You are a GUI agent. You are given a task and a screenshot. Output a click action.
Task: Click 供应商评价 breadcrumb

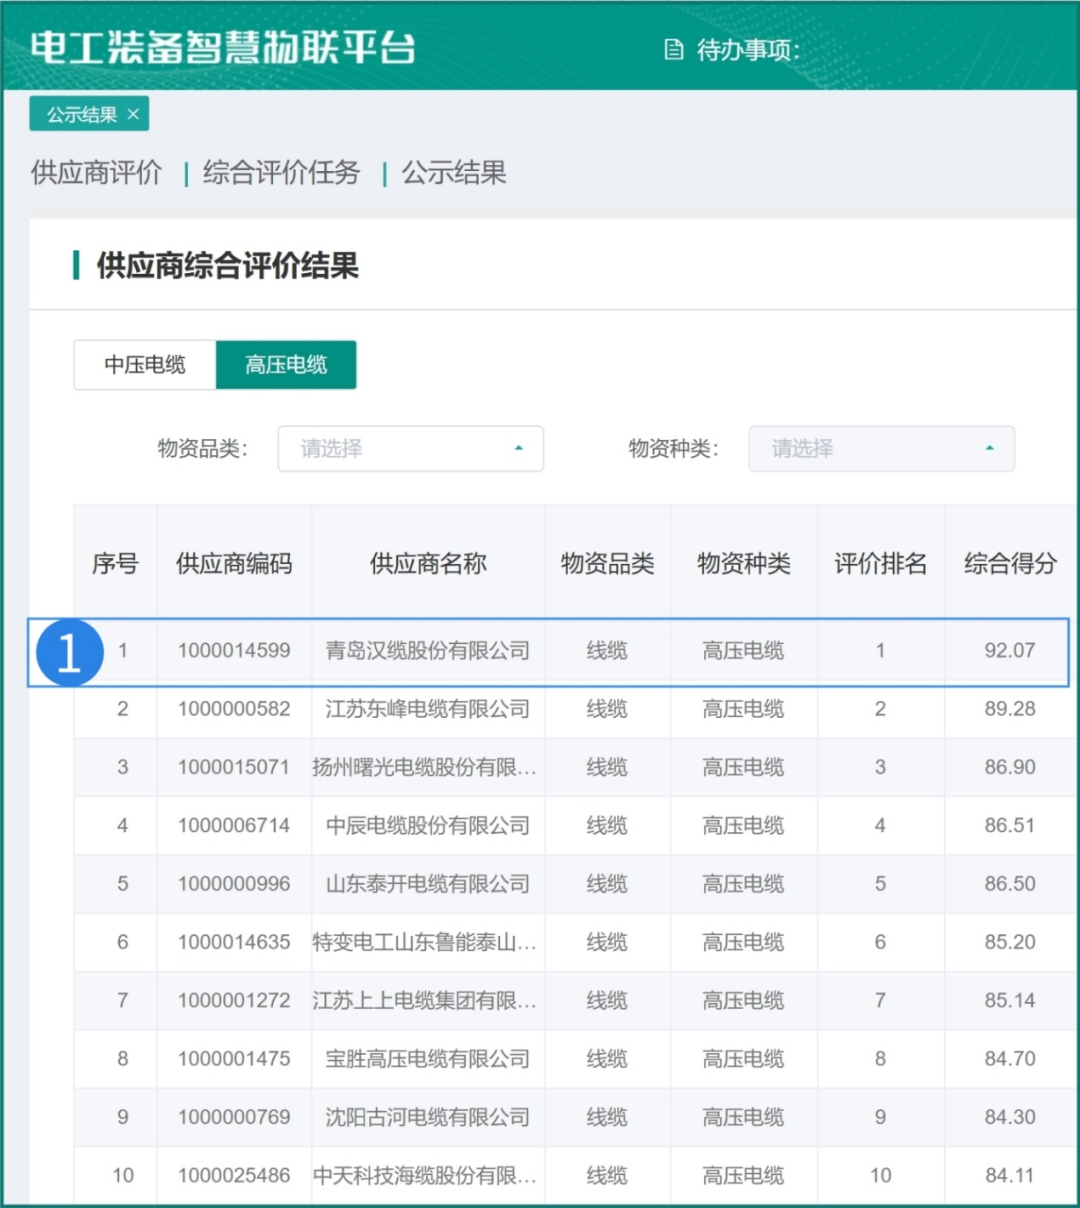[x=96, y=173]
